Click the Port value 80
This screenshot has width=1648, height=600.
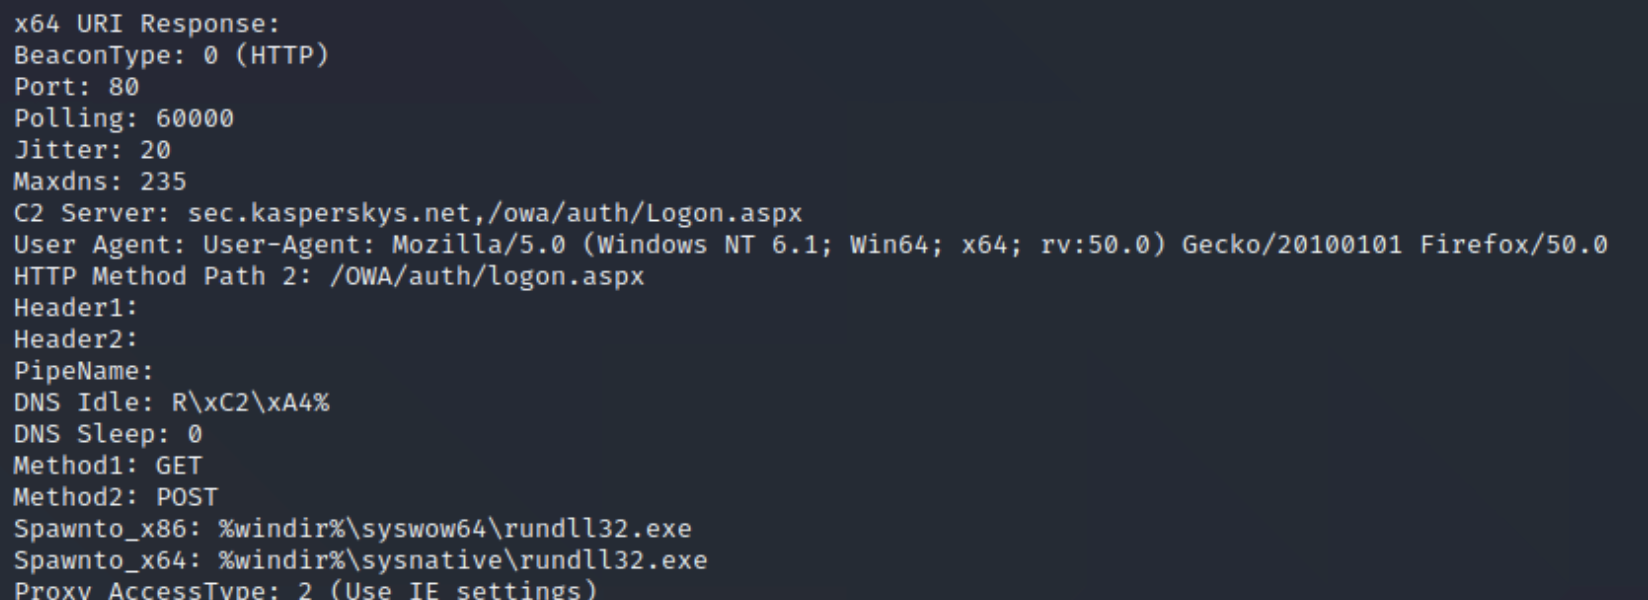[124, 87]
